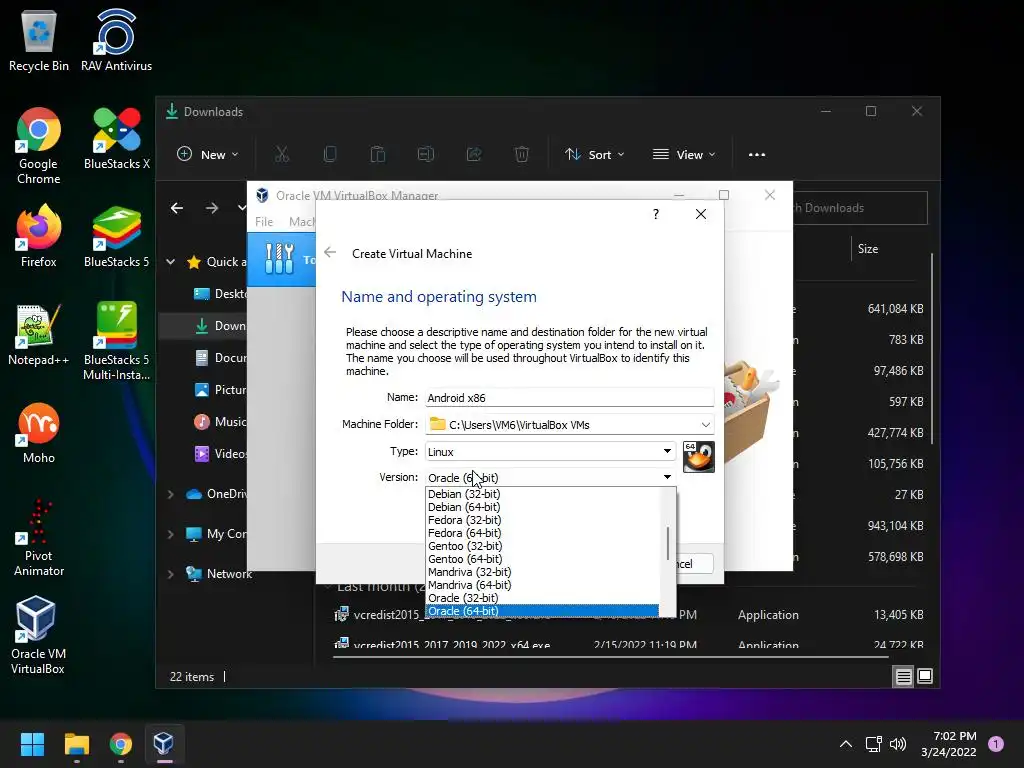Open File Explorer from the taskbar
The width and height of the screenshot is (1024, 768).
[76, 744]
